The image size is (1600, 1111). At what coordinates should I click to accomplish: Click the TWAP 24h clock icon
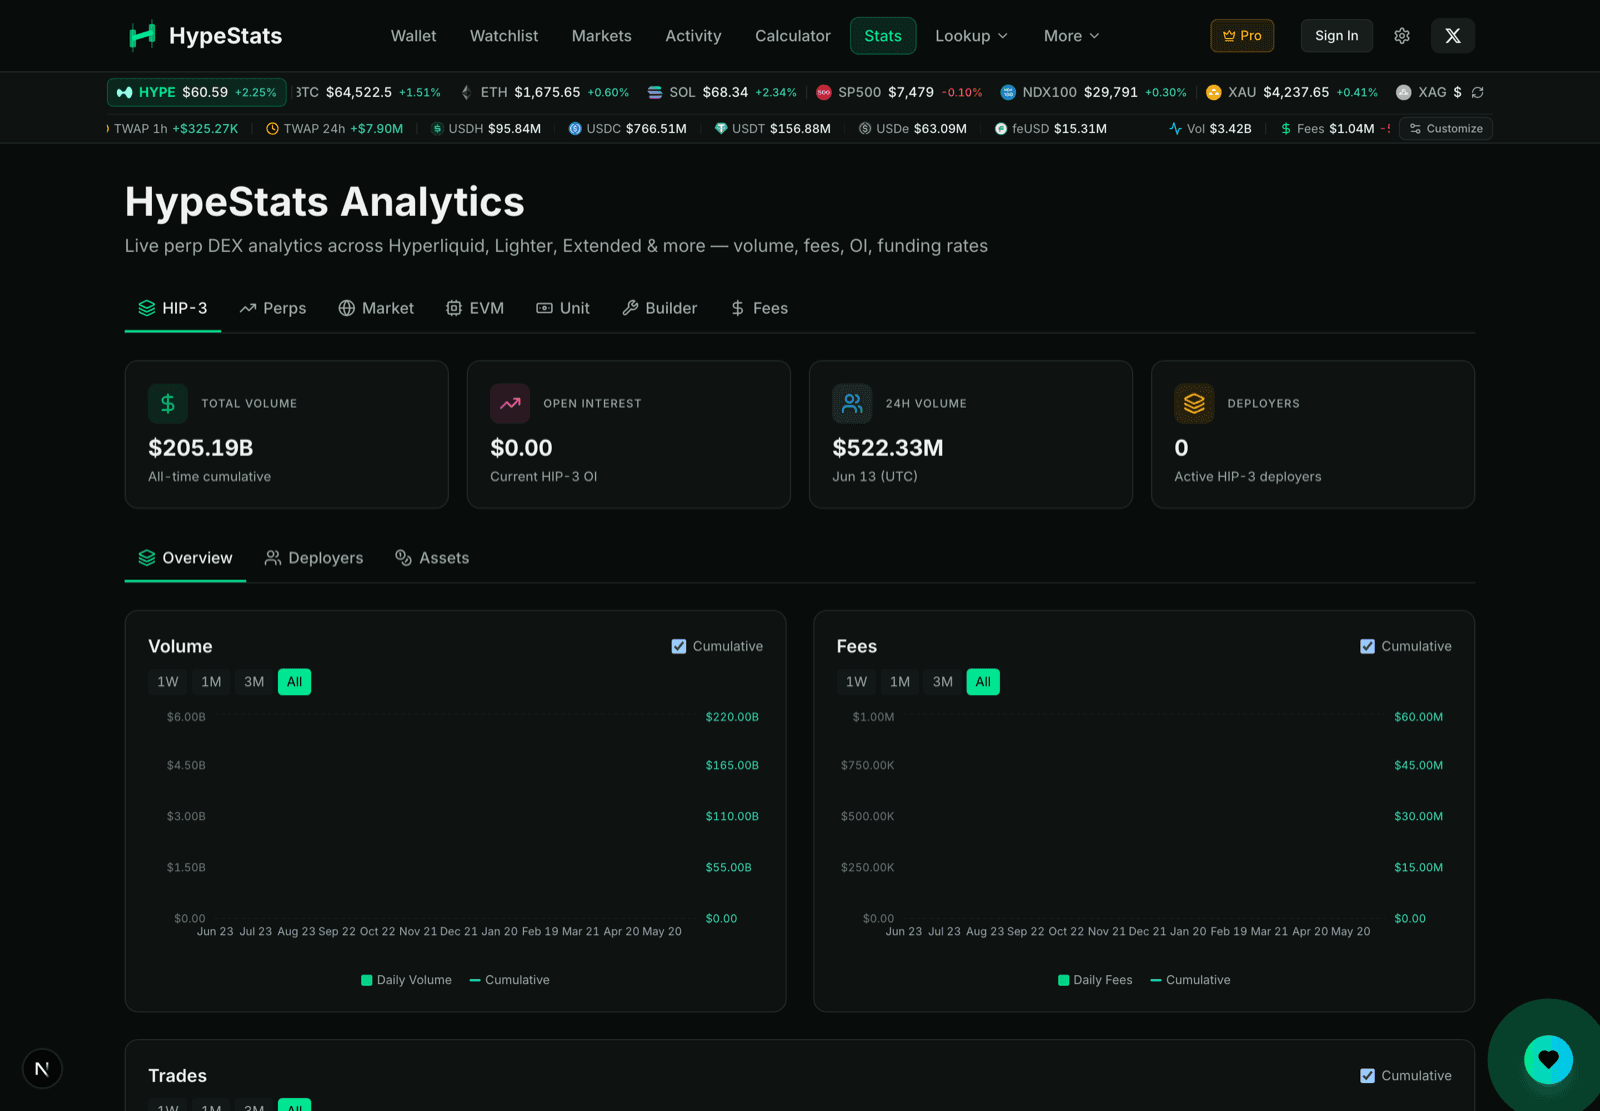click(x=272, y=129)
